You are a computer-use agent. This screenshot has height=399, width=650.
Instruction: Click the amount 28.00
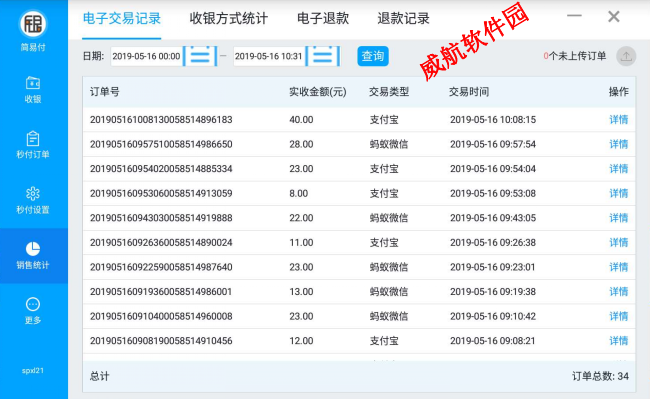pyautogui.click(x=301, y=144)
